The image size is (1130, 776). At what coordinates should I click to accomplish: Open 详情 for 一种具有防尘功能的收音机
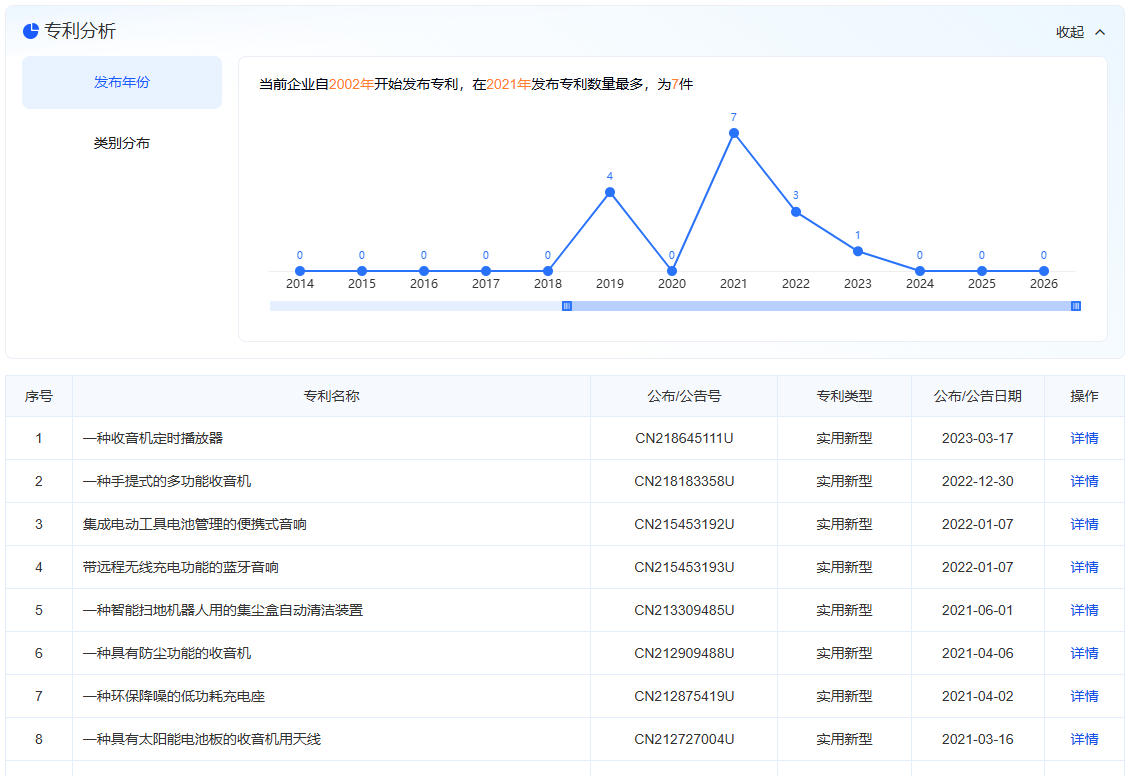(1084, 653)
